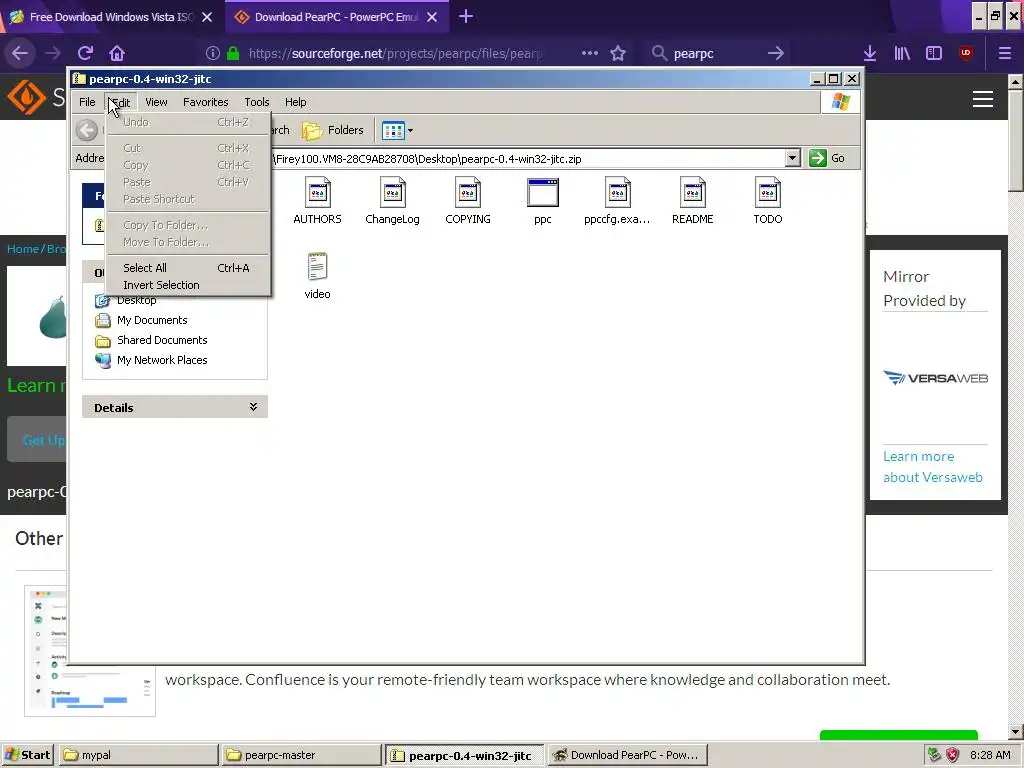This screenshot has height=768, width=1024.
Task: Click the page scrollbar up arrow
Action: [1016, 82]
